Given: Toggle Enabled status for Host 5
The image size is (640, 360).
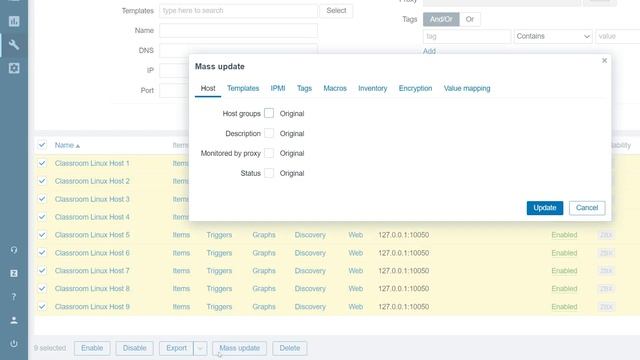Looking at the screenshot, I should click(564, 235).
